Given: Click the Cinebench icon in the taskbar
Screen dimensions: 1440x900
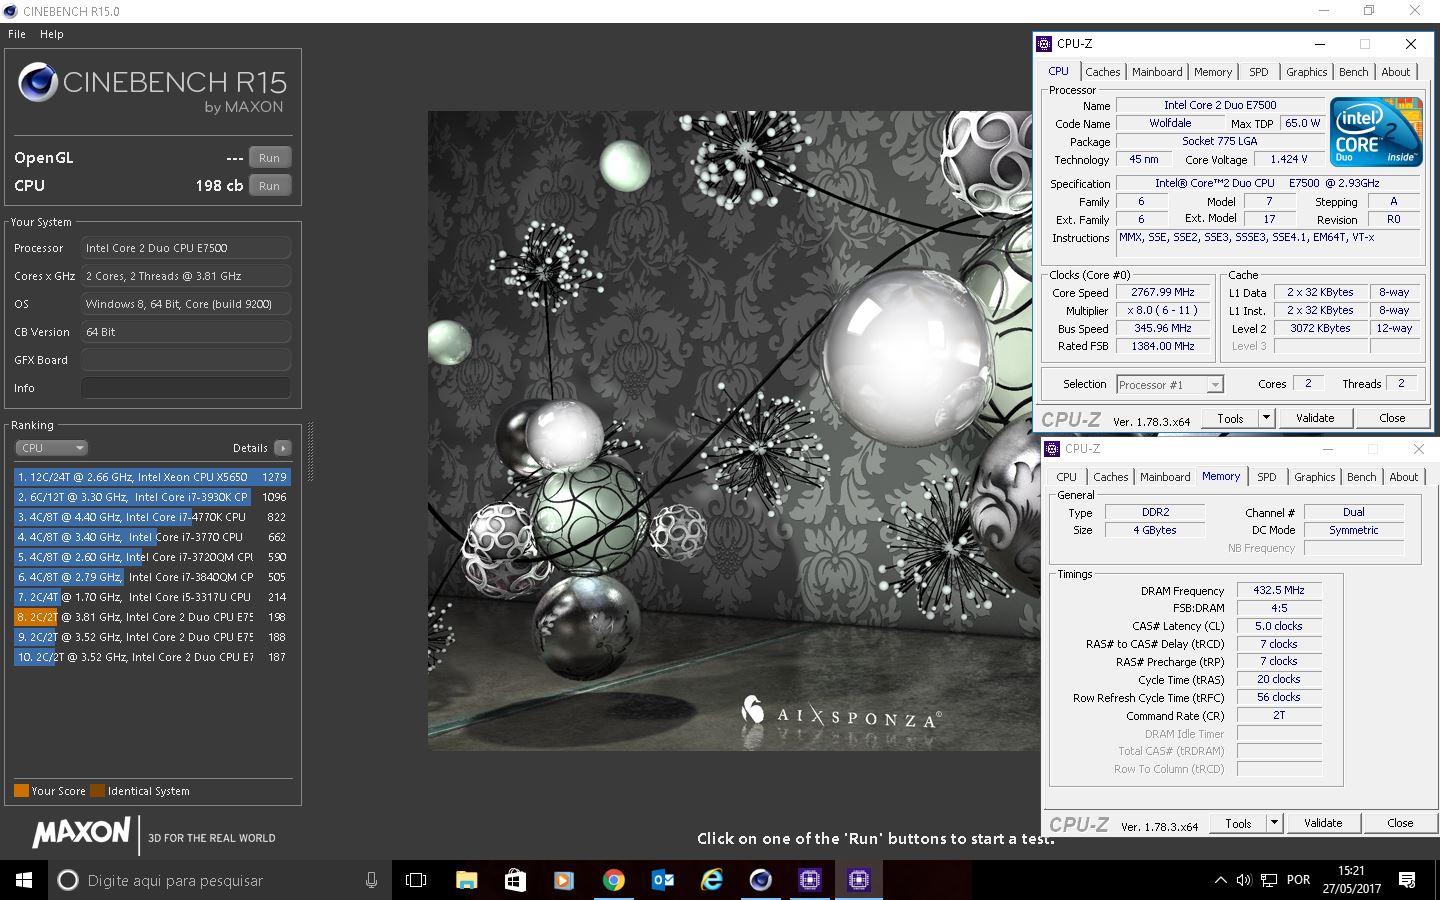Looking at the screenshot, I should (760, 880).
